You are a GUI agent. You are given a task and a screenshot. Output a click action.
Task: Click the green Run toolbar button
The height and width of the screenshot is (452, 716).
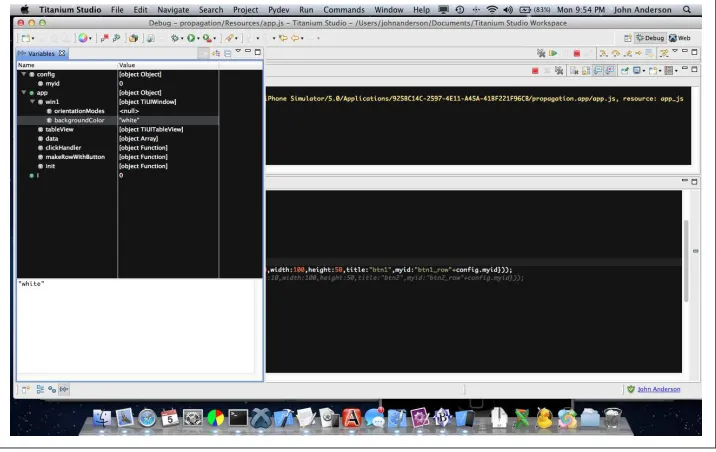(191, 38)
